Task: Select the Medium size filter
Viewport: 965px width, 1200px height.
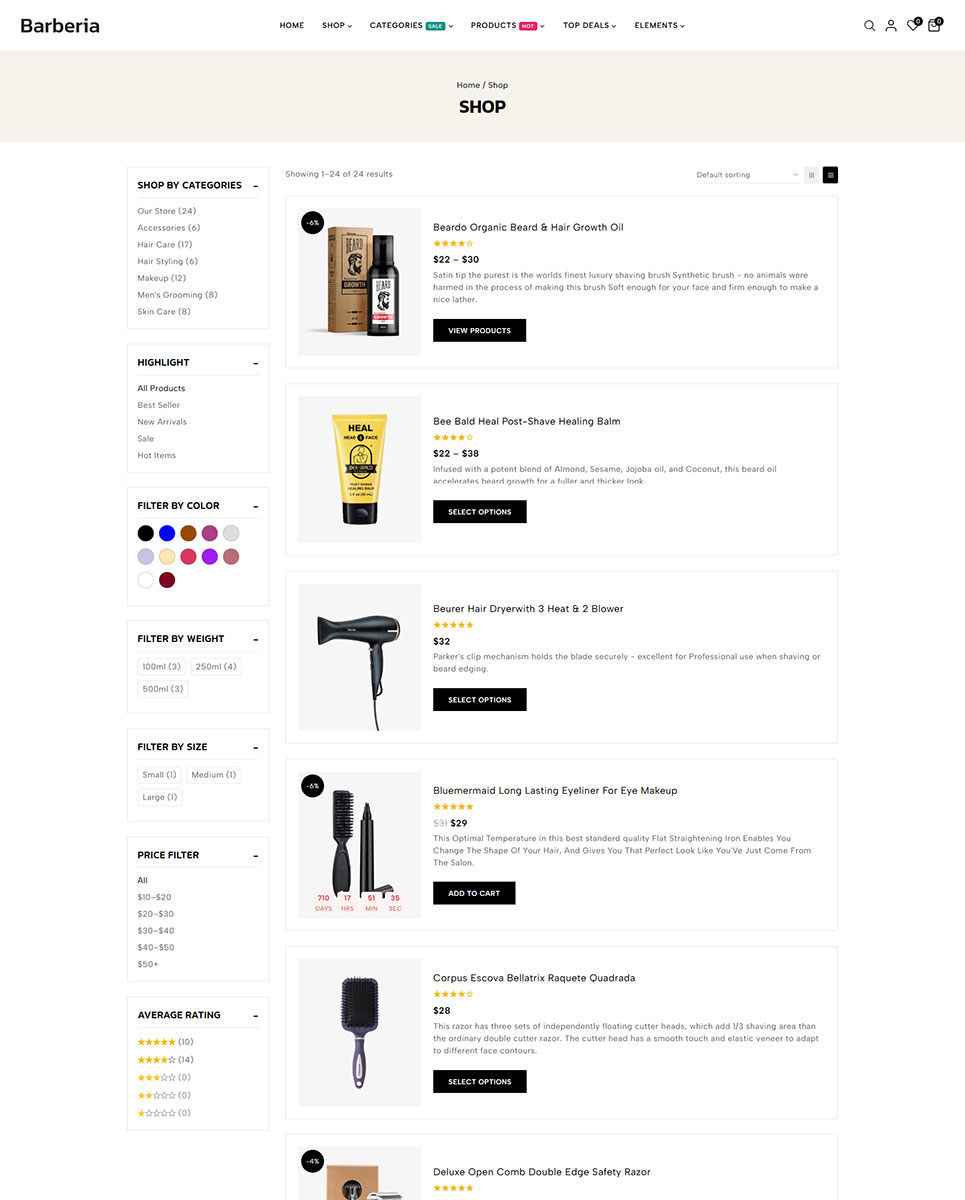Action: 214,775
